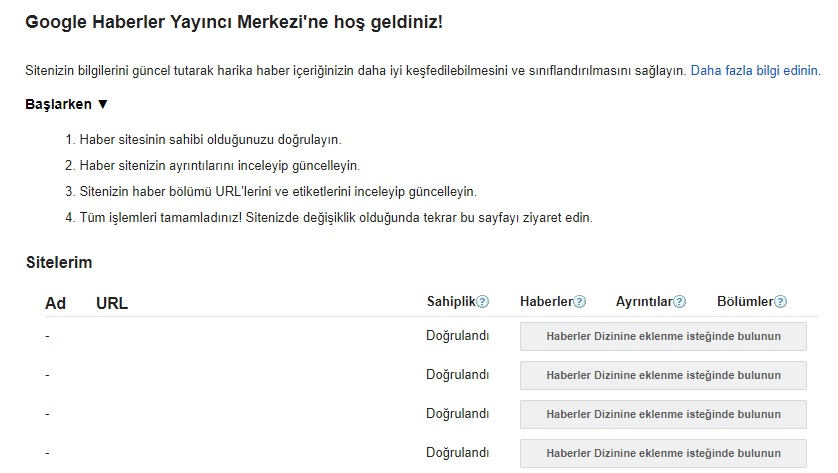Click the Doğrulandı status in first row

coord(457,336)
